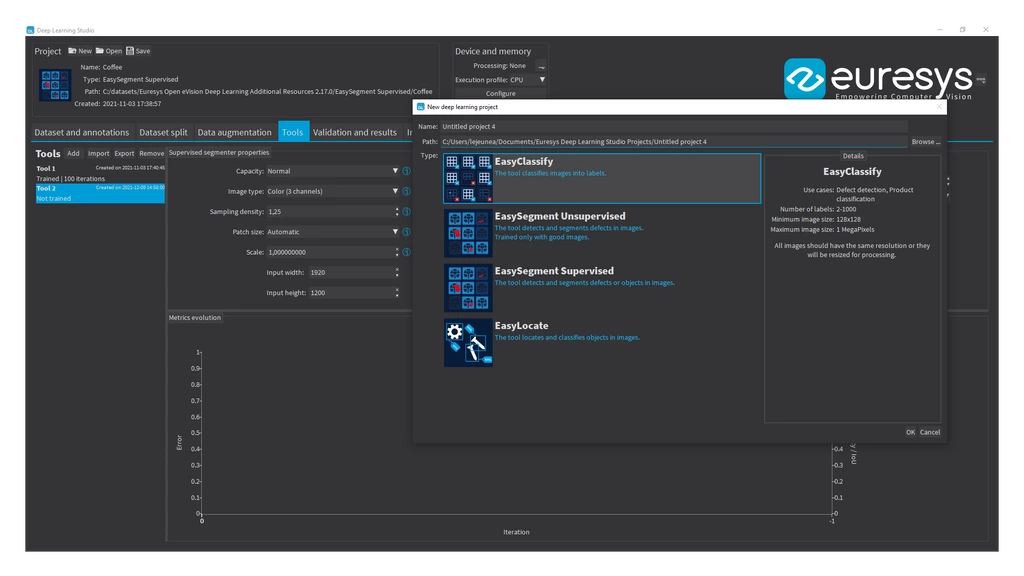
Task: Expand the Execution profile dropdown
Action: [x=541, y=79]
